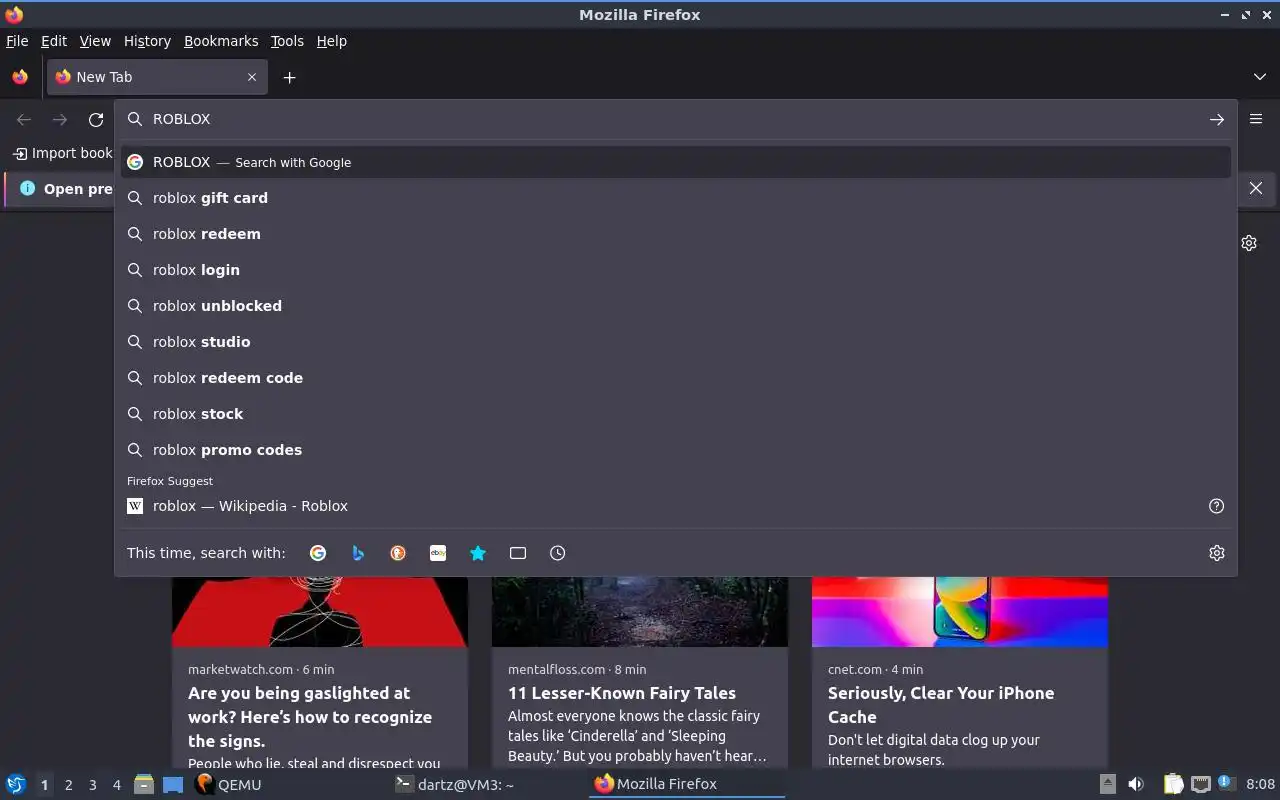Choose roblox stock suggestion
This screenshot has width=1280, height=800.
click(x=675, y=414)
